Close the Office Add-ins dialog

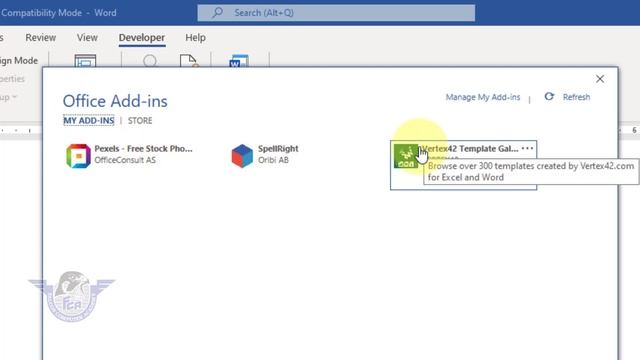(x=600, y=79)
